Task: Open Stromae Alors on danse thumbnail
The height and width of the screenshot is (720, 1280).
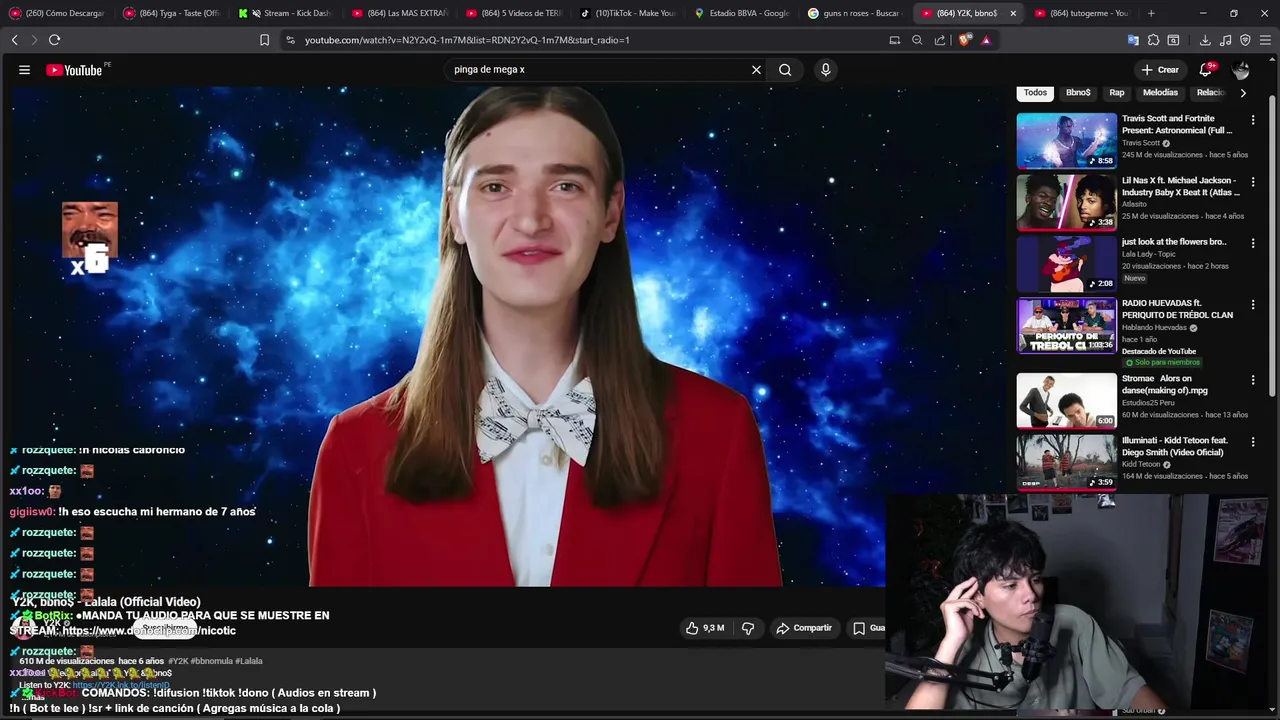Action: 1066,400
